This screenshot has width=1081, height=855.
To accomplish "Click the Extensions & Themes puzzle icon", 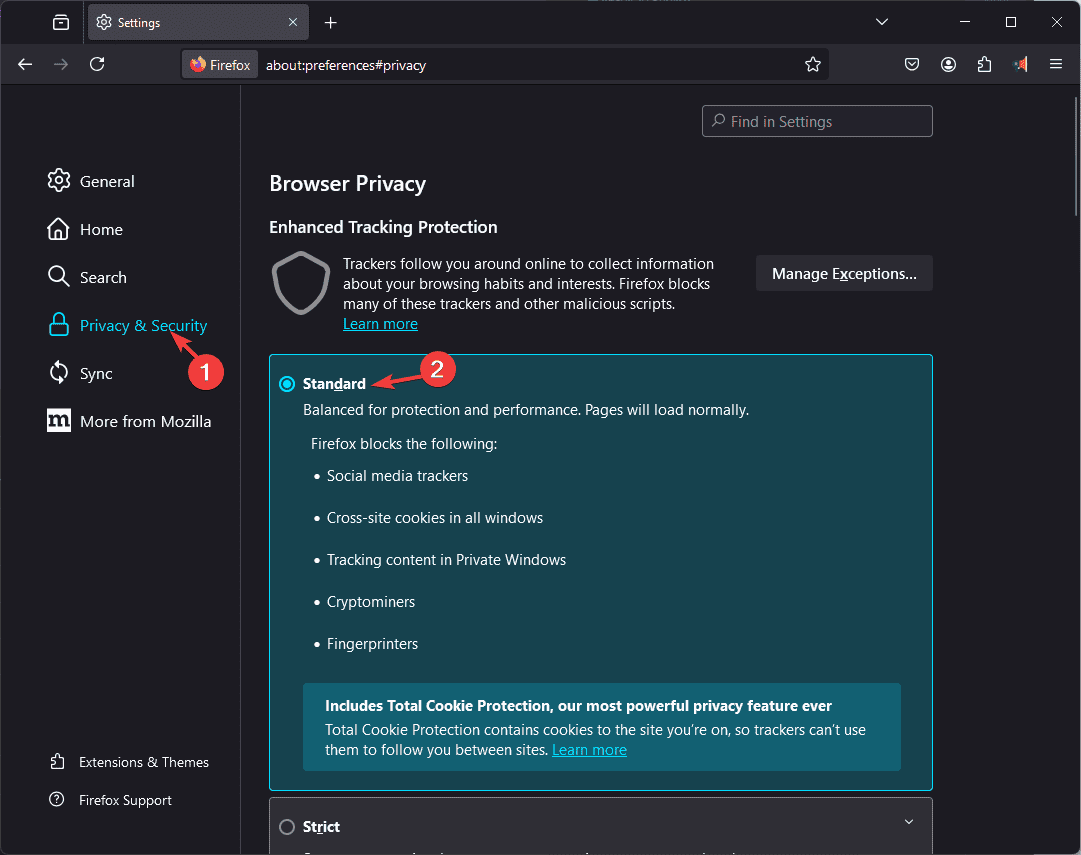I will (x=57, y=761).
